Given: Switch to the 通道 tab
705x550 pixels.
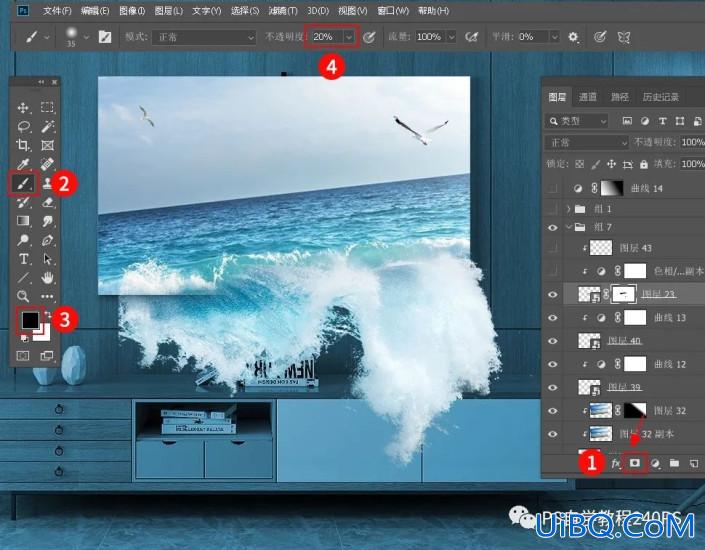Looking at the screenshot, I should point(587,97).
